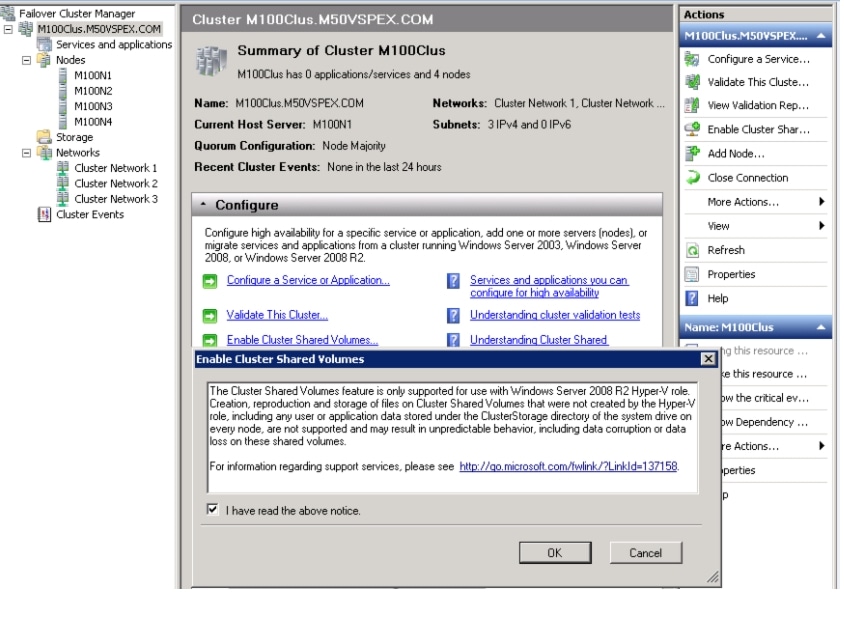Click the View Validation Report action icon

click(x=692, y=105)
